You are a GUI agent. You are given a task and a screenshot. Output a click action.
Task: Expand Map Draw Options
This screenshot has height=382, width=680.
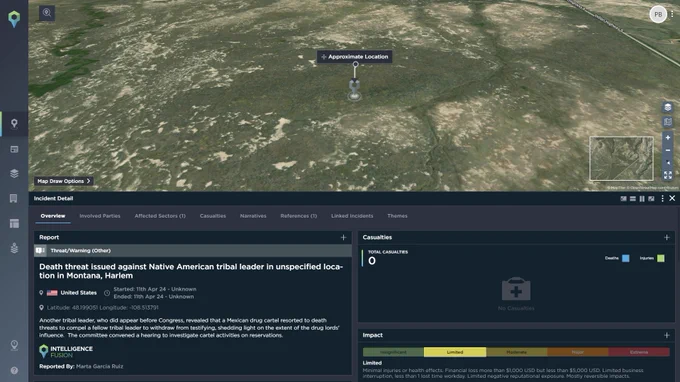(x=64, y=181)
